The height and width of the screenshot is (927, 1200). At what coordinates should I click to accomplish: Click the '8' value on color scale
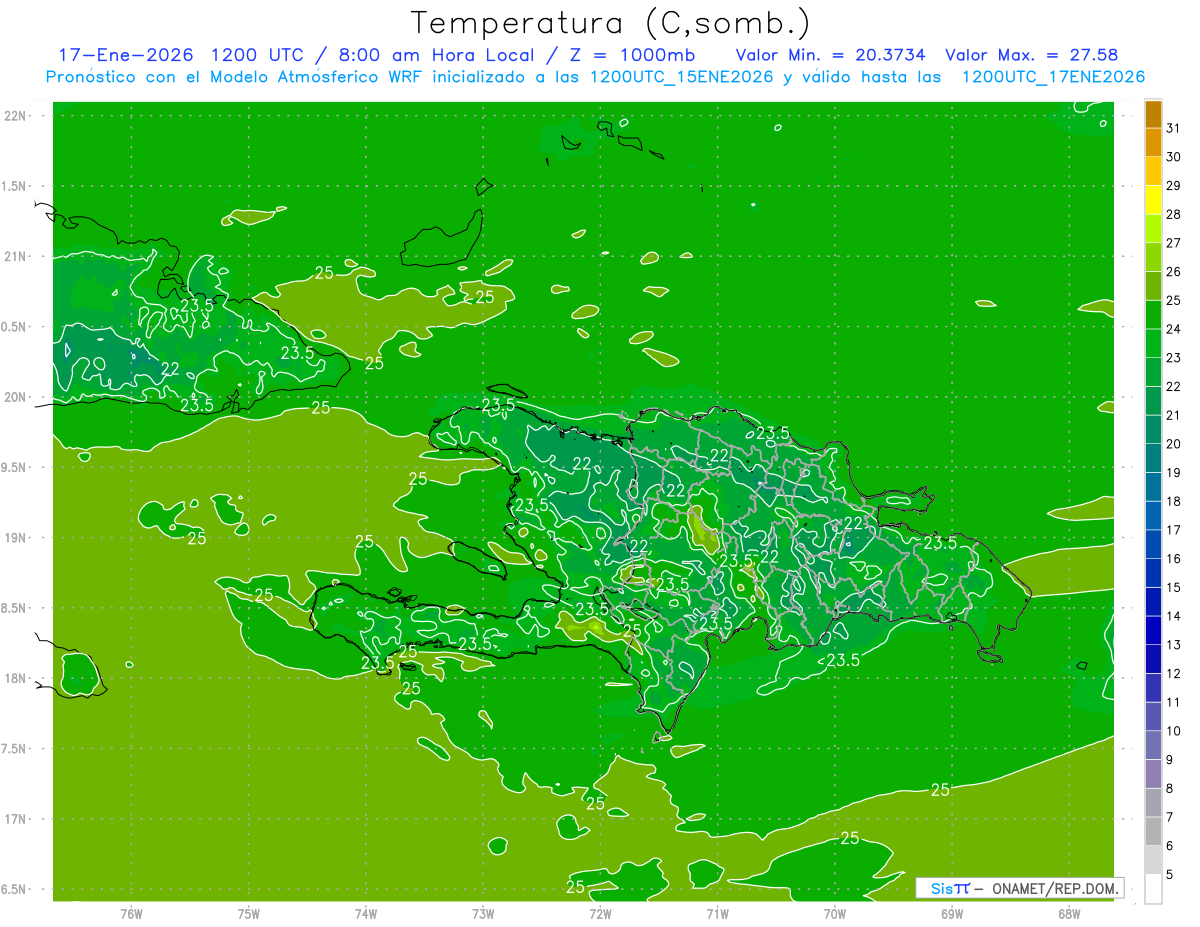point(1170,789)
